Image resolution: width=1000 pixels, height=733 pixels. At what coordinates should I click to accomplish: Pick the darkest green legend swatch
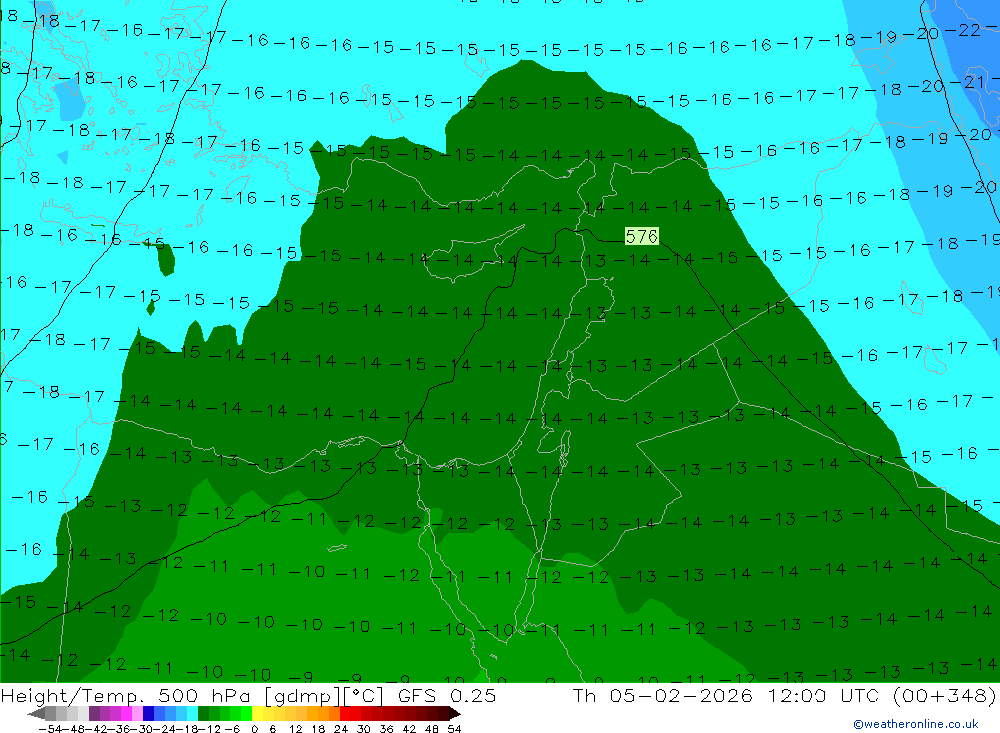coord(203,714)
